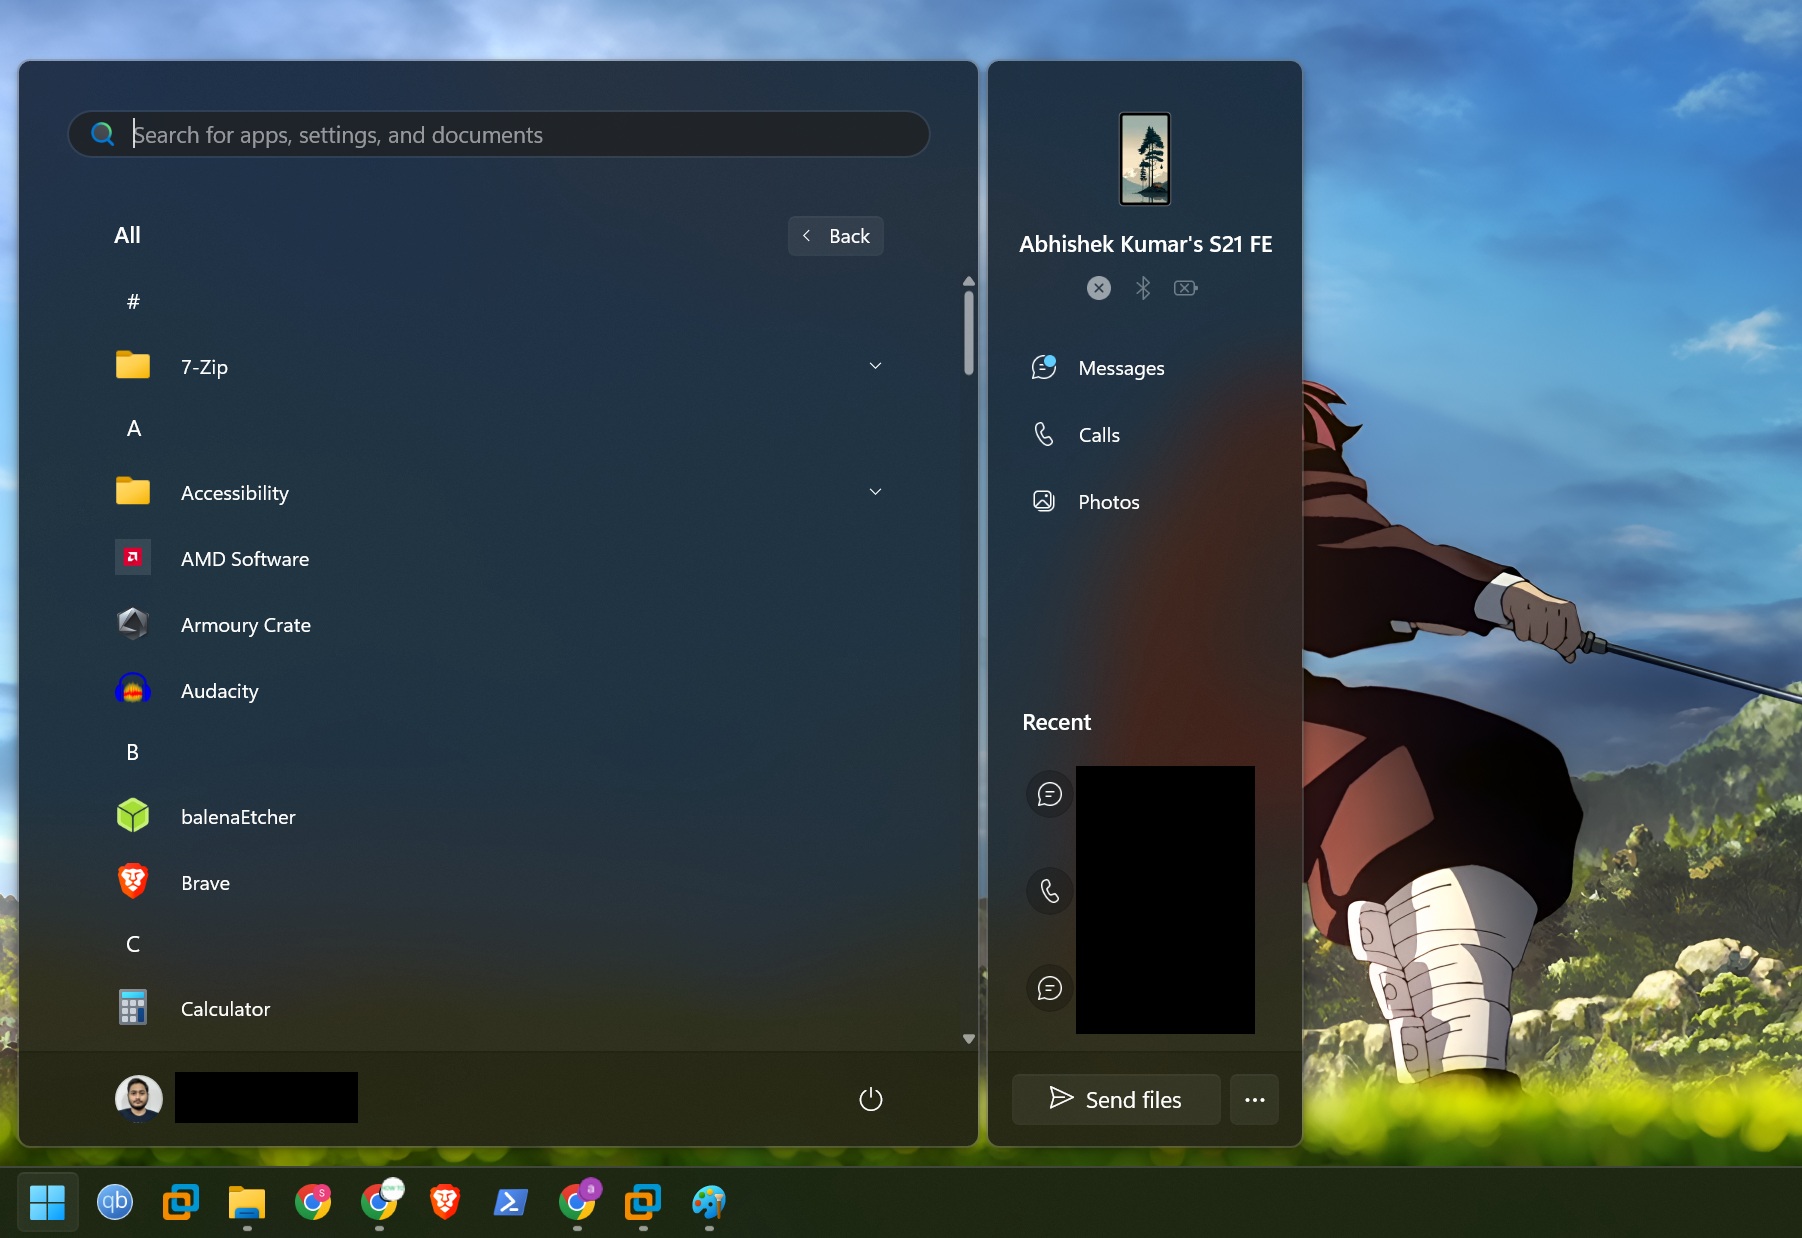Image resolution: width=1802 pixels, height=1238 pixels.
Task: Click the power button in Start menu
Action: pos(869,1098)
